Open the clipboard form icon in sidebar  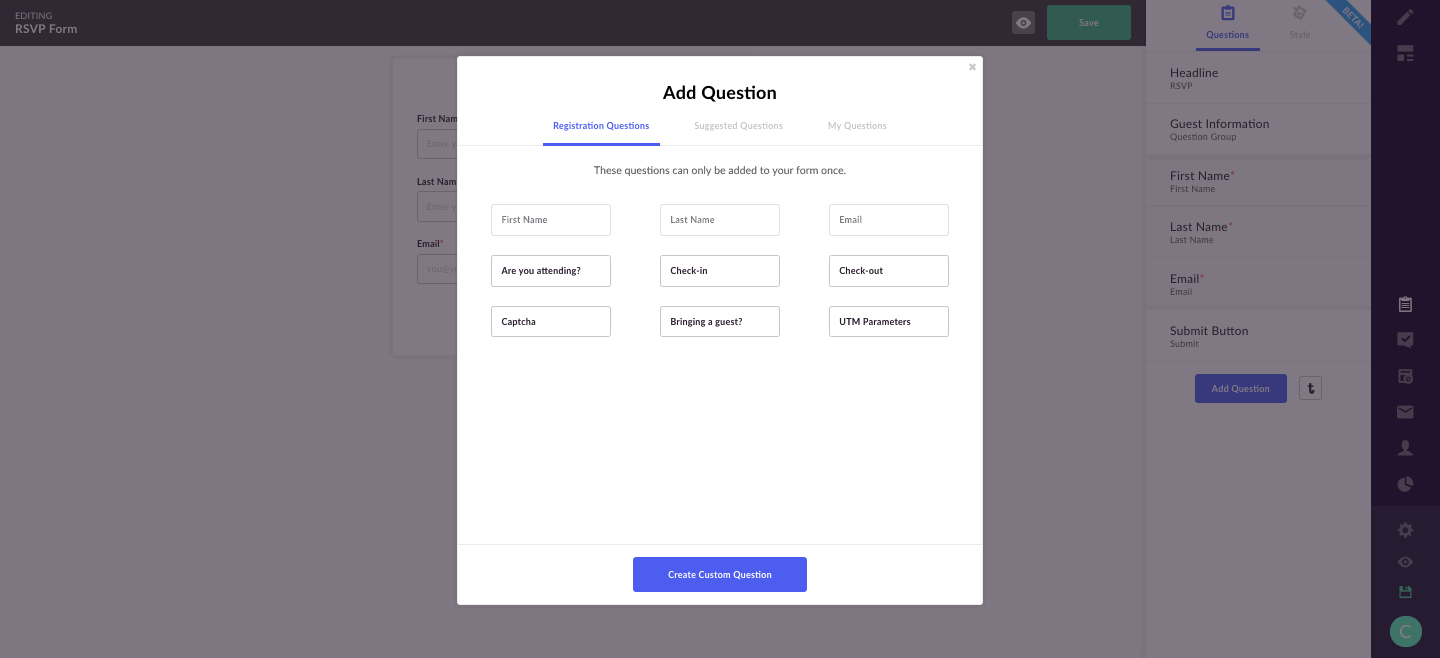pos(1405,305)
